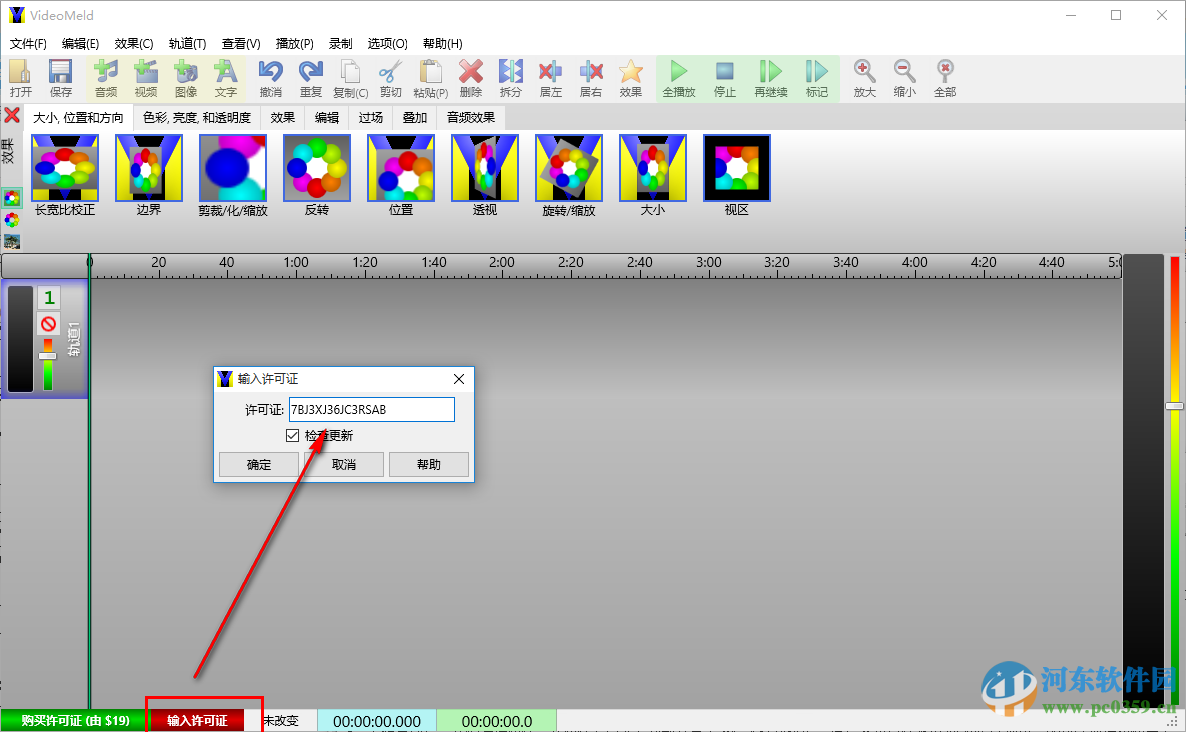Open the 播放(P) menu

(x=294, y=44)
